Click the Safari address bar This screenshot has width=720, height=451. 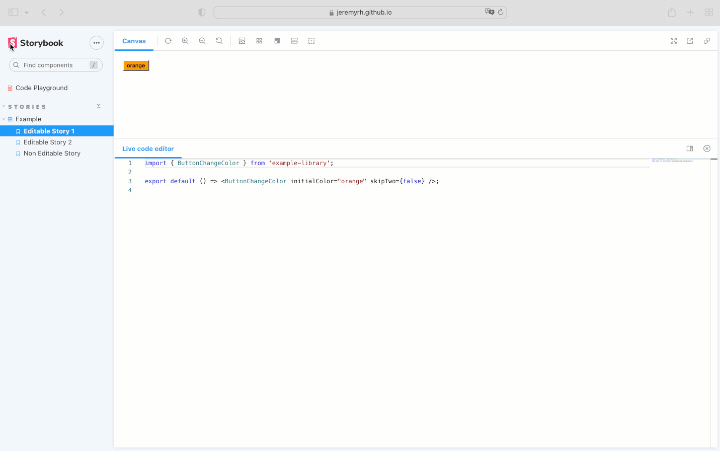click(360, 12)
